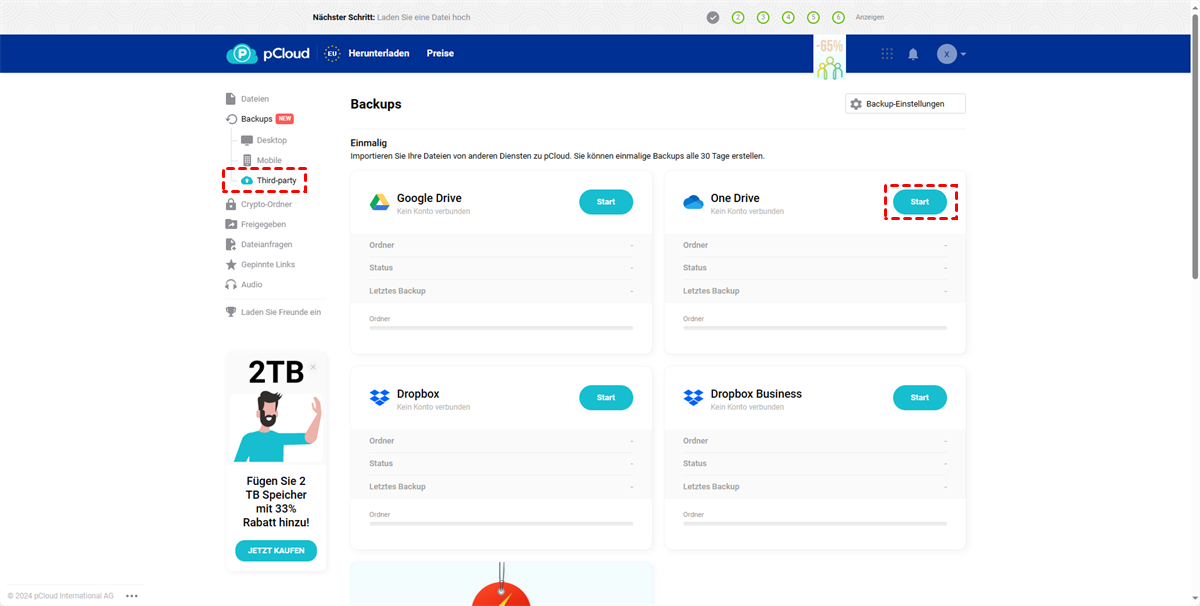Image resolution: width=1200 pixels, height=606 pixels.
Task: Click the Dropbox Business logo icon
Action: coord(694,398)
